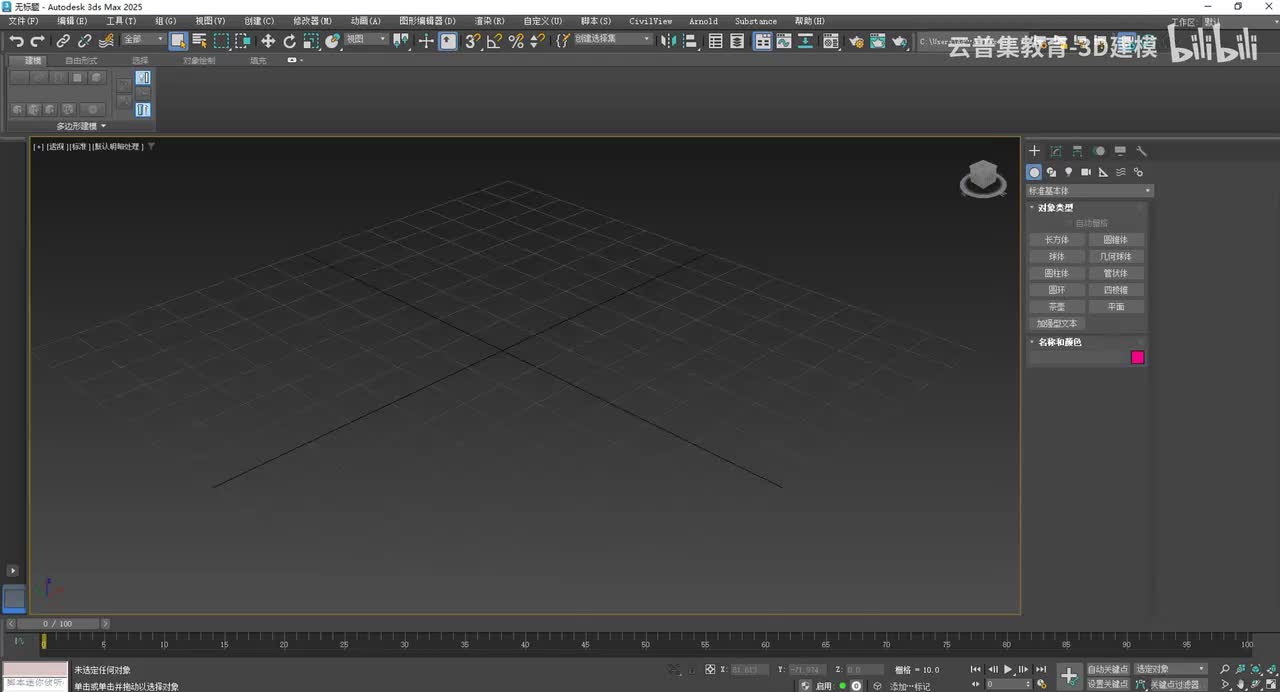Open the 全部 selection filter dropdown
Image resolution: width=1280 pixels, height=692 pixels.
pos(143,40)
